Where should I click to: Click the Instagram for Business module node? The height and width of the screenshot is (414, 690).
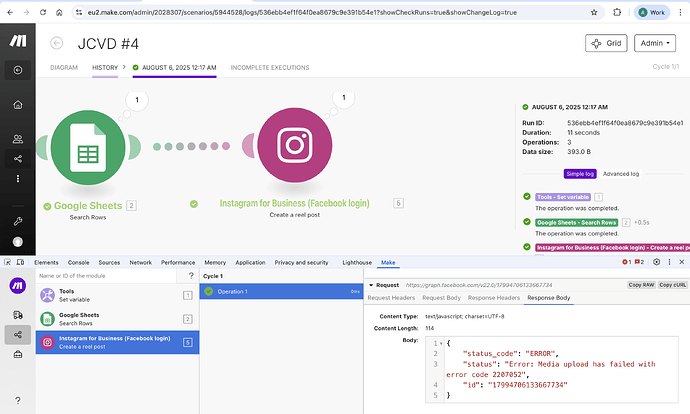pos(295,145)
